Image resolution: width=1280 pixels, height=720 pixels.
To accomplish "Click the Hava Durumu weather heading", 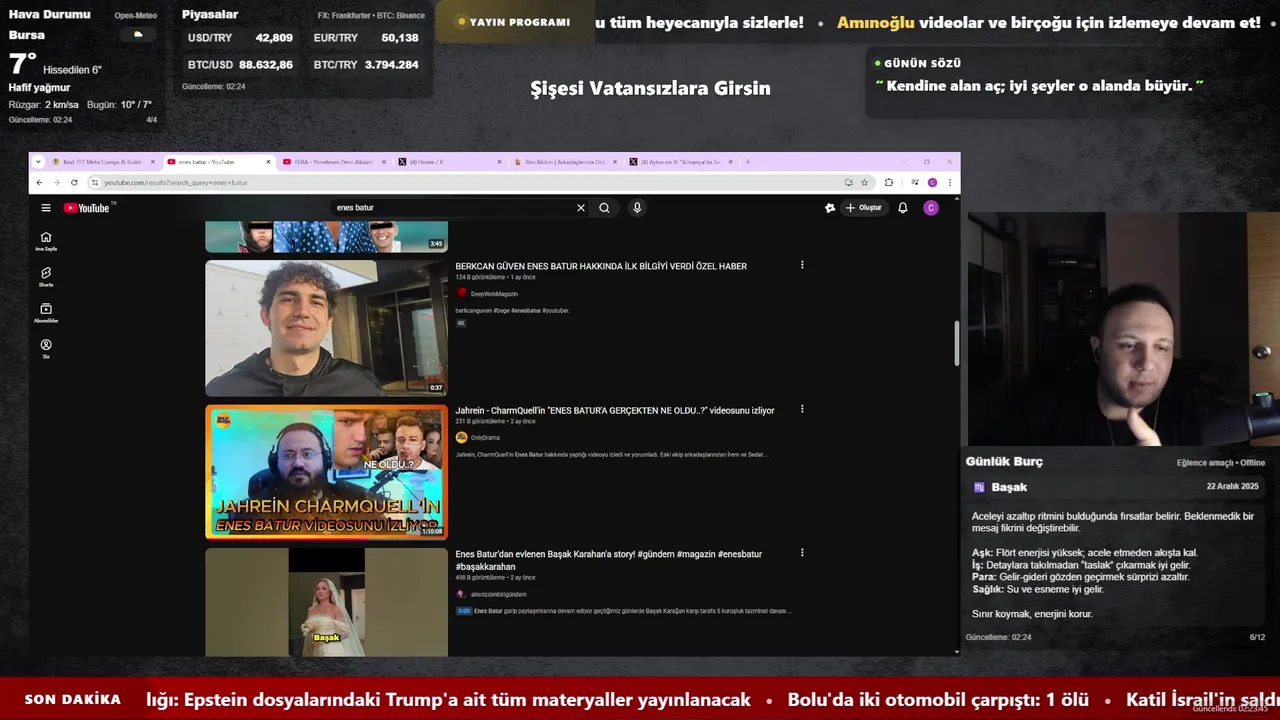I will 50,14.
